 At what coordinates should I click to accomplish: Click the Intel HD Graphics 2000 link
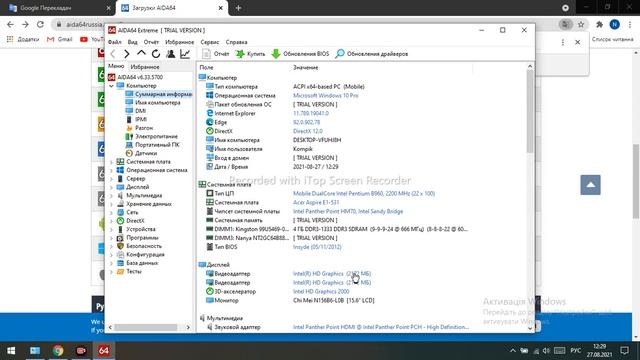(321, 291)
